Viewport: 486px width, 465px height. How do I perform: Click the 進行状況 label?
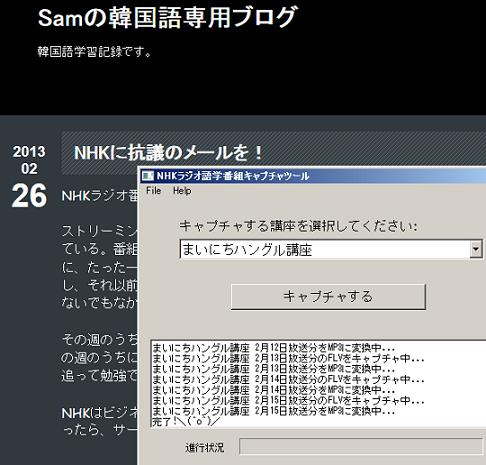(205, 448)
